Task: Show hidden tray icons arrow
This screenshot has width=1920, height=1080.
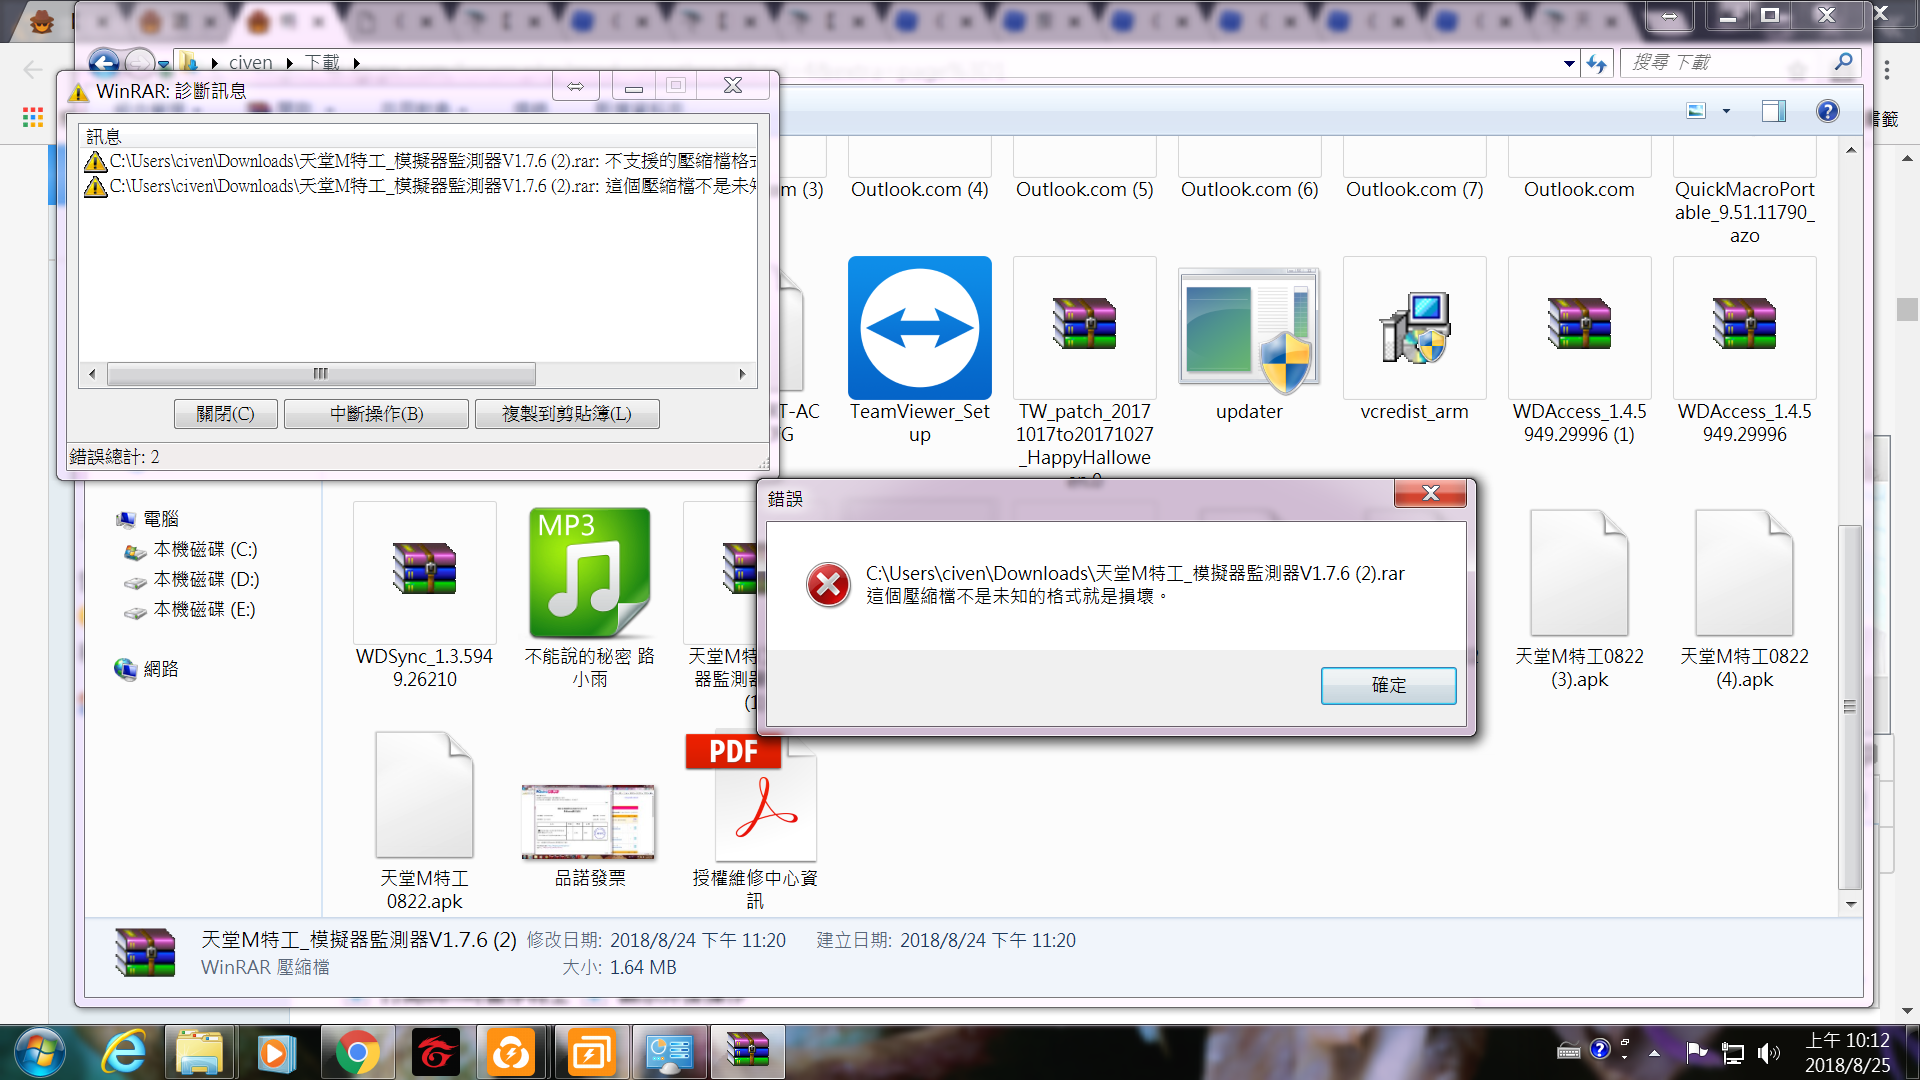Action: pyautogui.click(x=1654, y=1053)
